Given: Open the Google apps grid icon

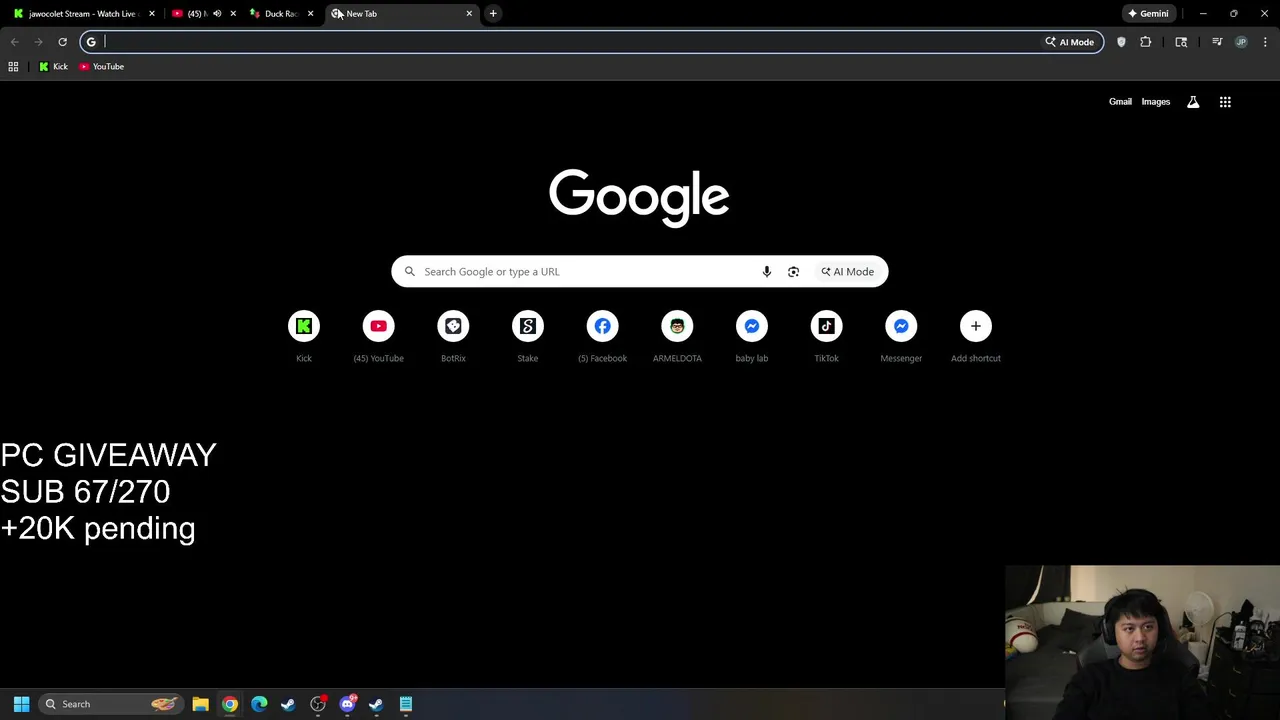Looking at the screenshot, I should coord(1225,102).
